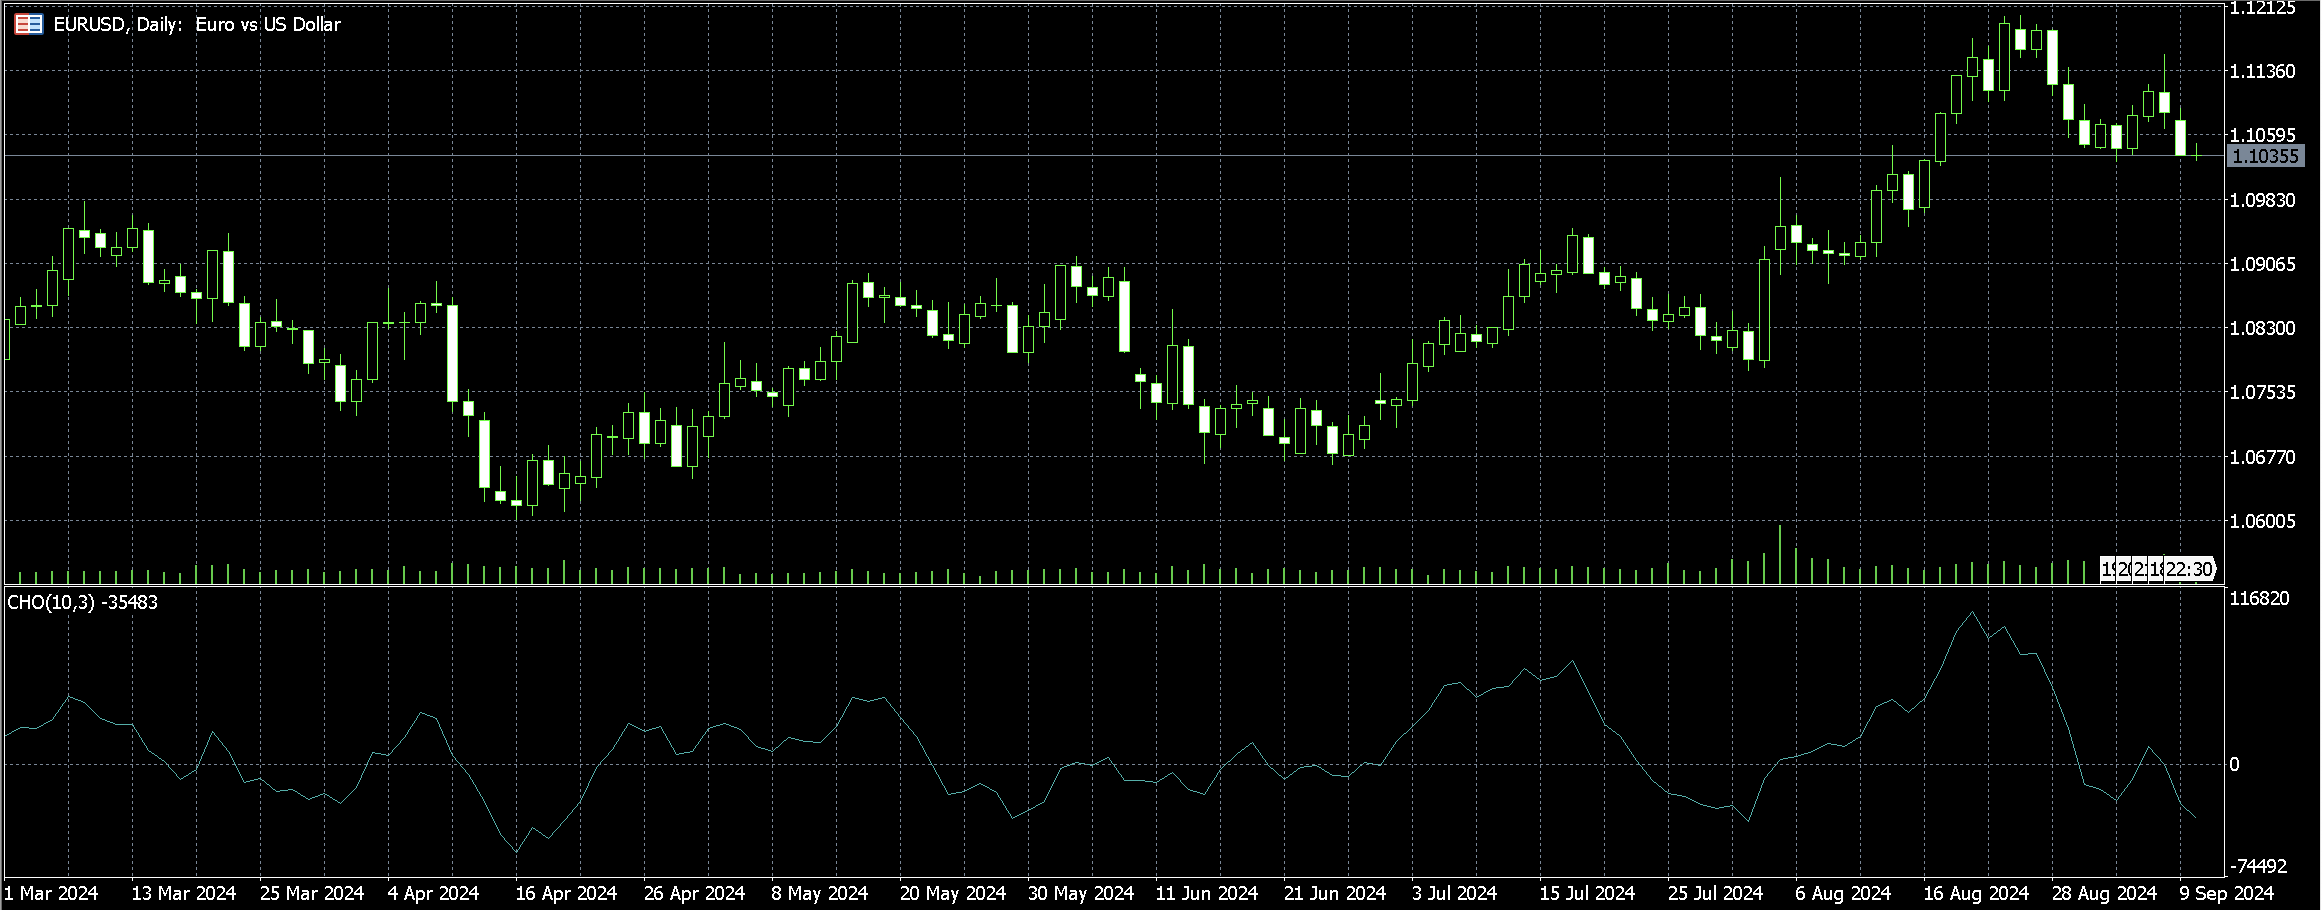Select the 'EURUSD, Daily: Euro vs US Dollar' title
Viewport: 2322px width, 910px height.
pos(197,24)
